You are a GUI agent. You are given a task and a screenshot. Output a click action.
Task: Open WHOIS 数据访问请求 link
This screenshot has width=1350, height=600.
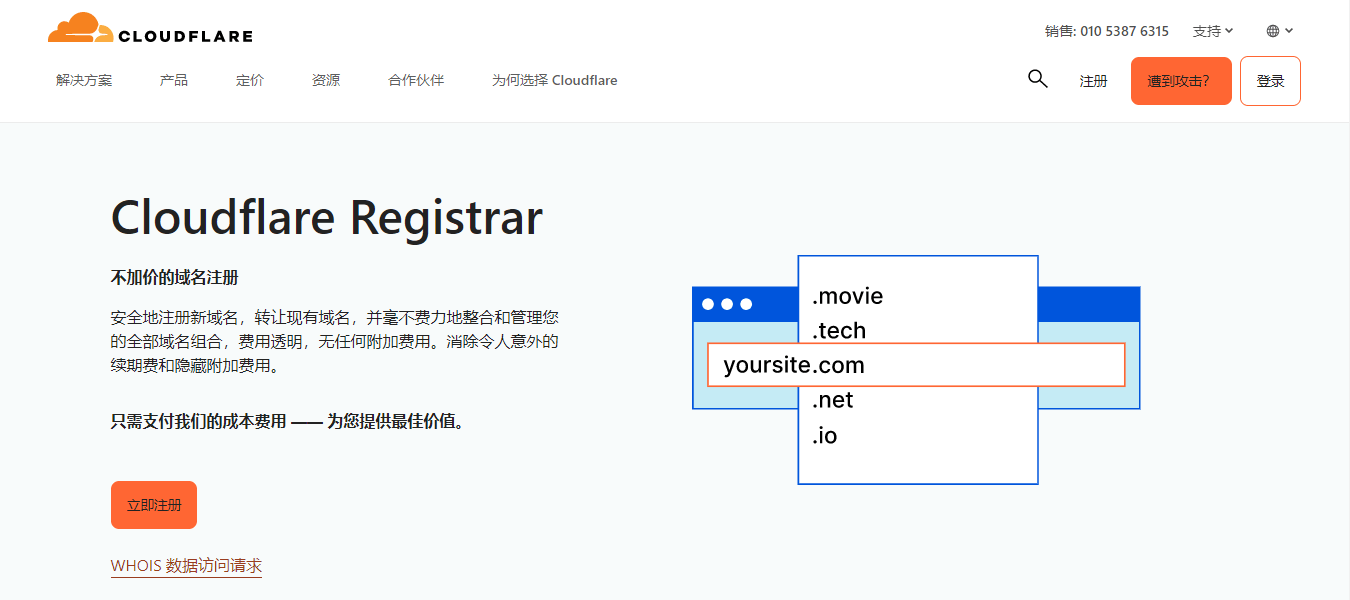pos(186,565)
